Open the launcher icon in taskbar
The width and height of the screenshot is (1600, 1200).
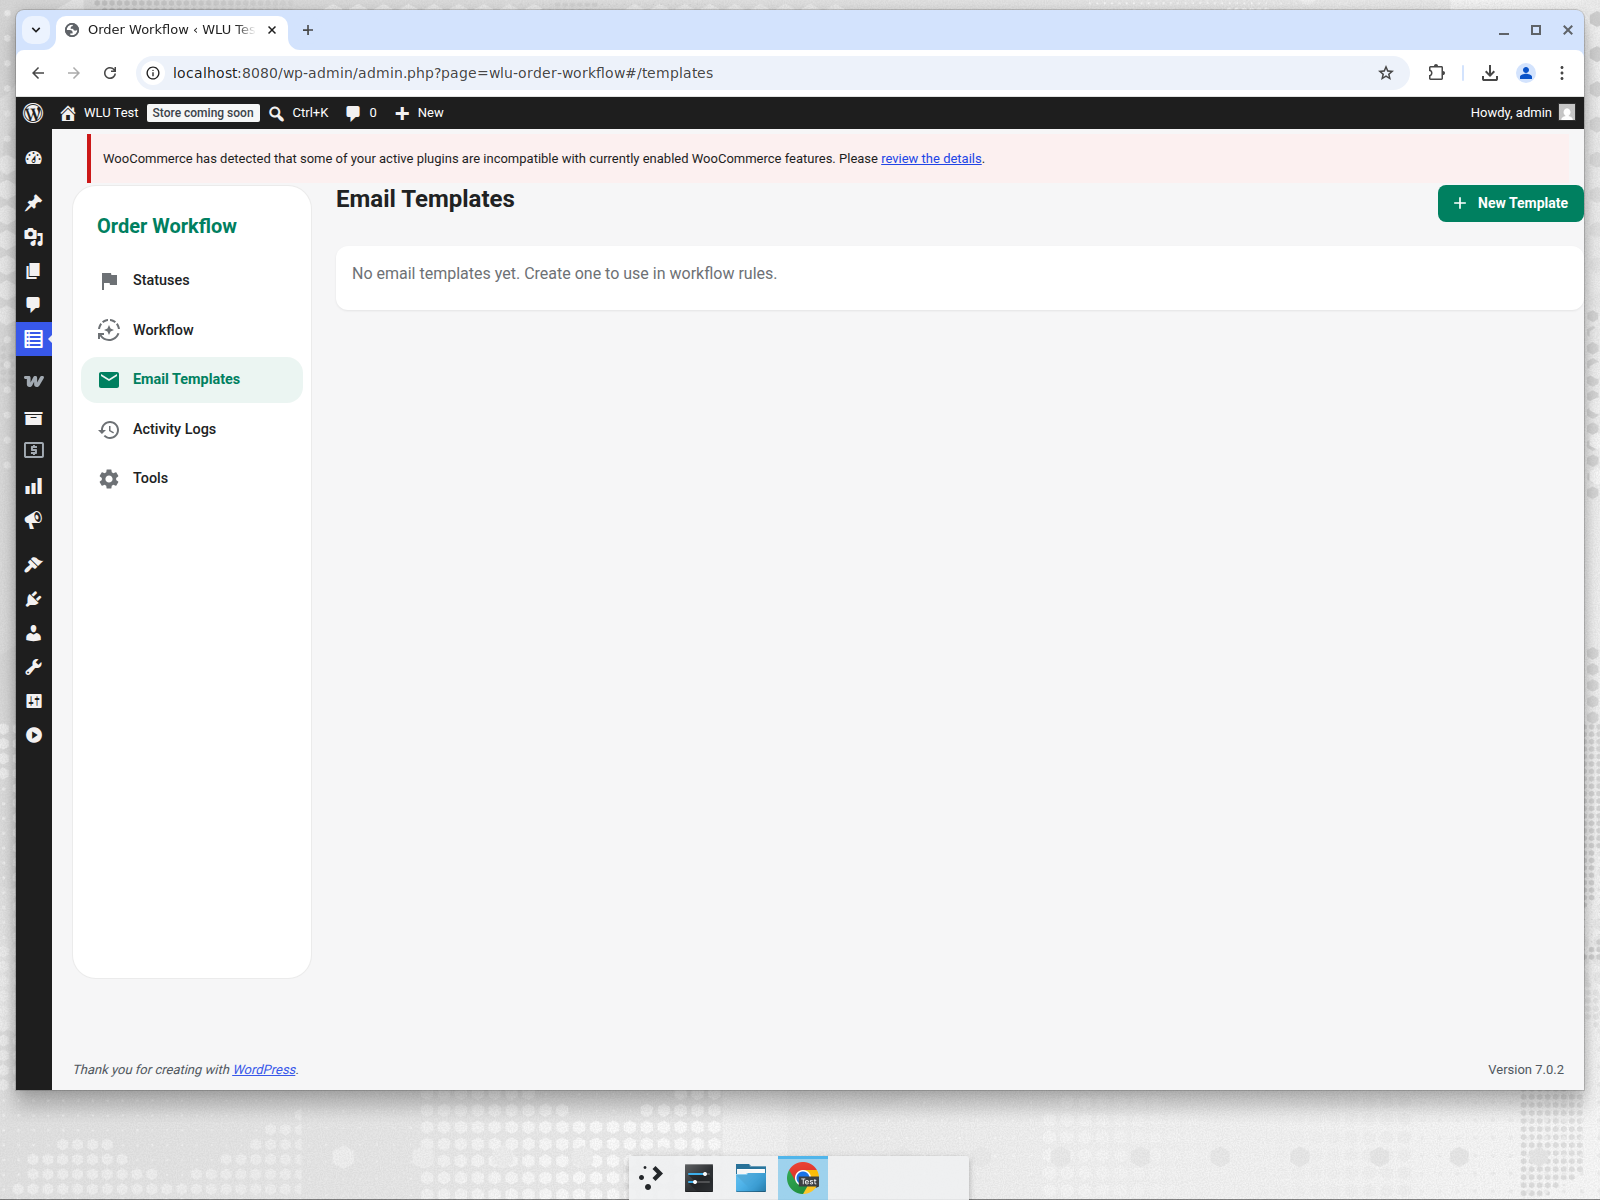[651, 1178]
